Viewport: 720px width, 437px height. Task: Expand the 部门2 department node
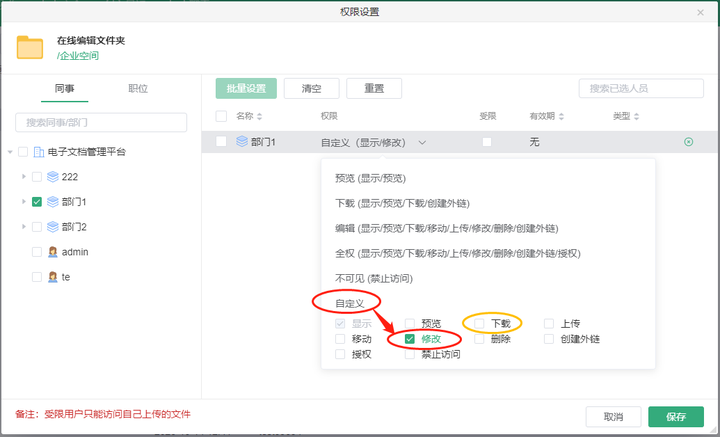(24, 227)
